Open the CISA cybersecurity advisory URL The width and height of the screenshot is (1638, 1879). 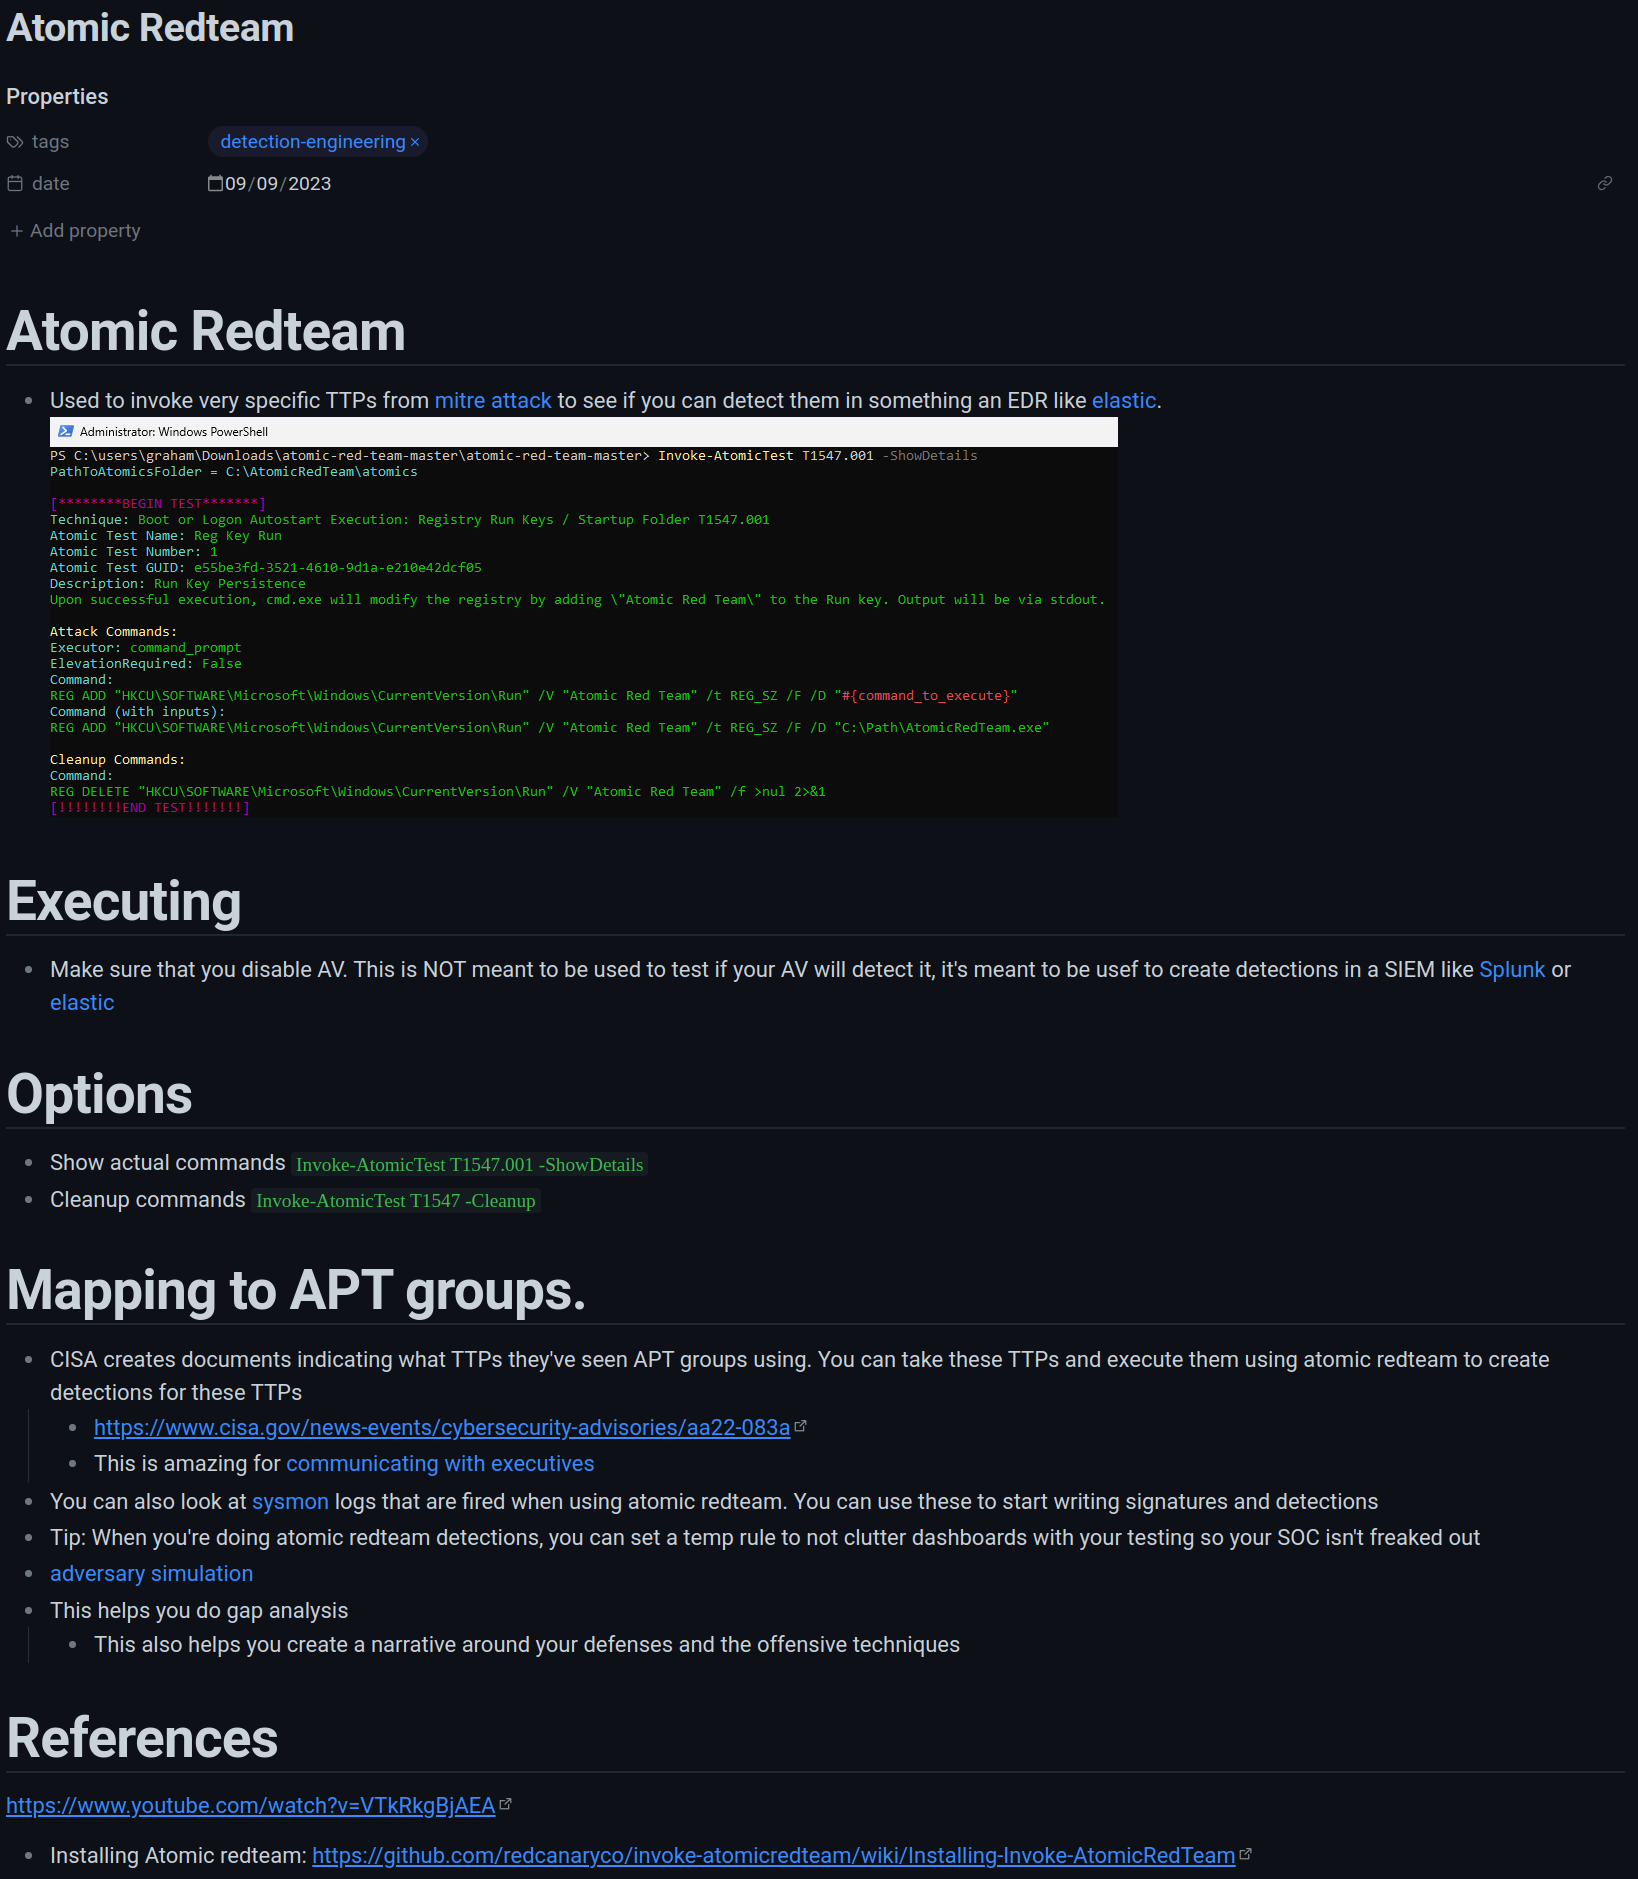(441, 1428)
